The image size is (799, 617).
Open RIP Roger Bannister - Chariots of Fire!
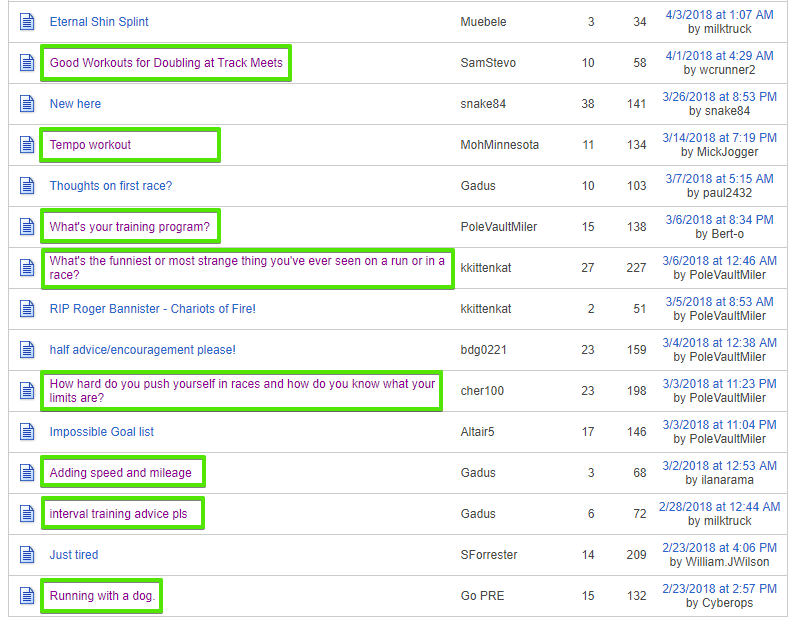tap(152, 309)
